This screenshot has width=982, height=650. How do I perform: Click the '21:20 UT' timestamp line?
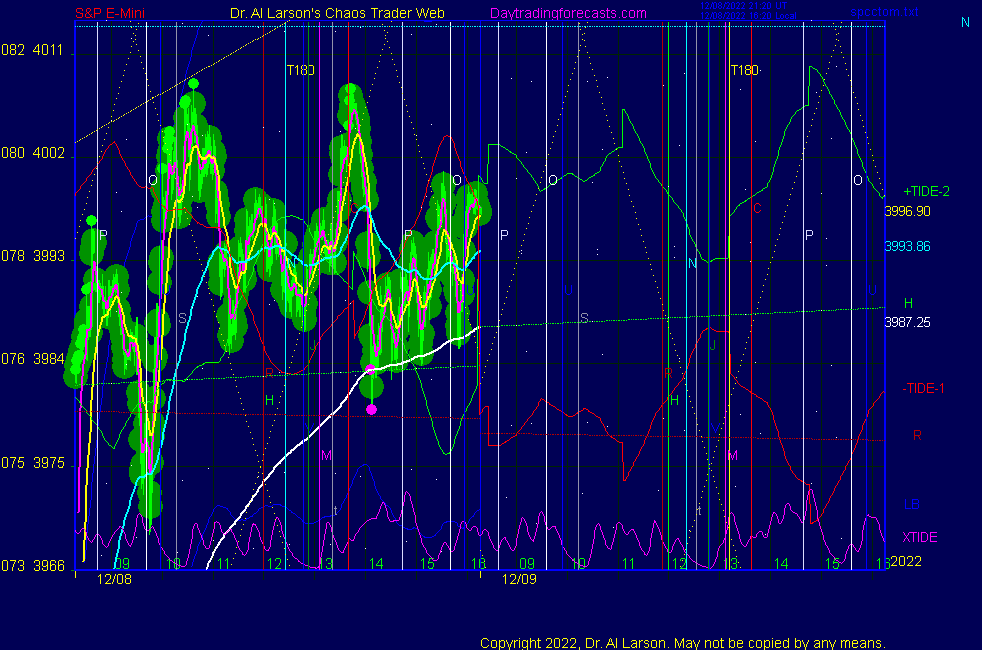point(743,6)
